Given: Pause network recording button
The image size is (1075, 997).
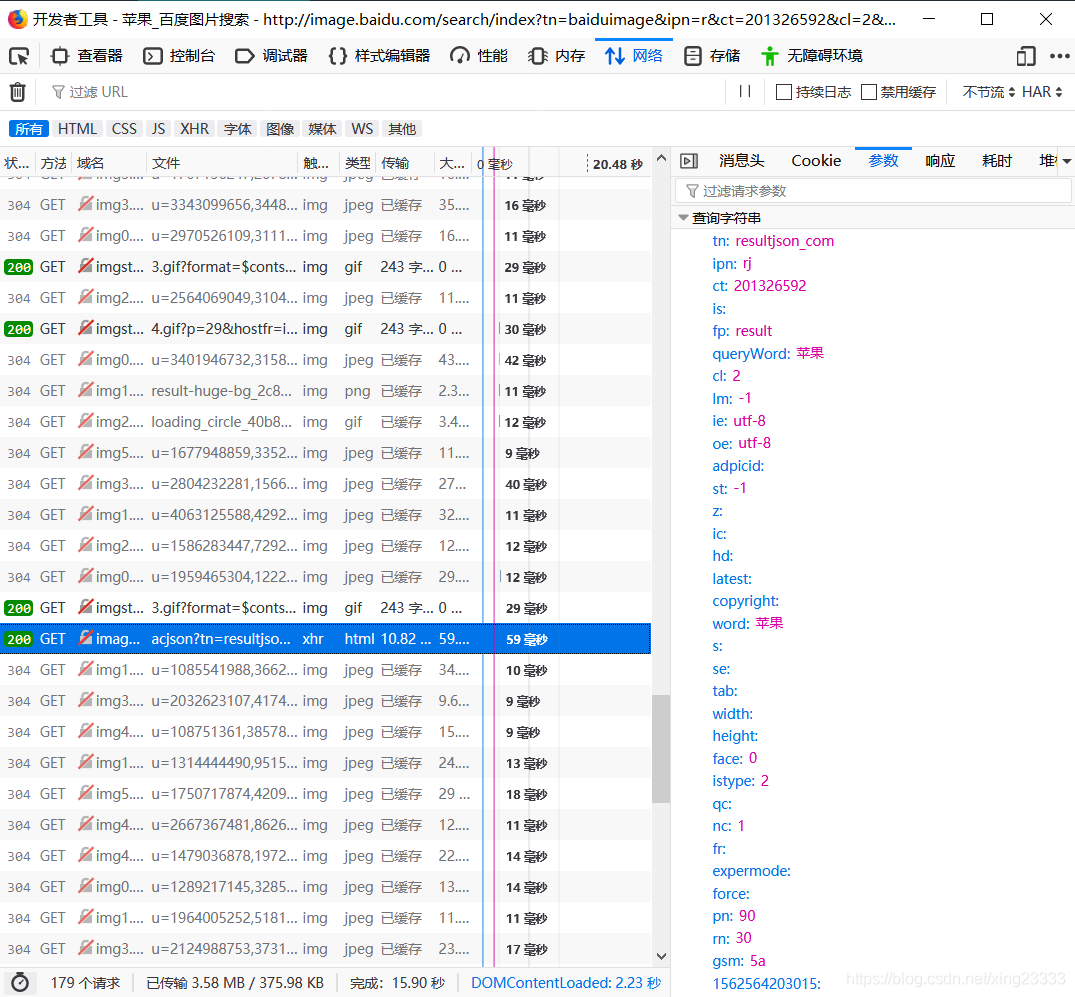Looking at the screenshot, I should (x=745, y=91).
